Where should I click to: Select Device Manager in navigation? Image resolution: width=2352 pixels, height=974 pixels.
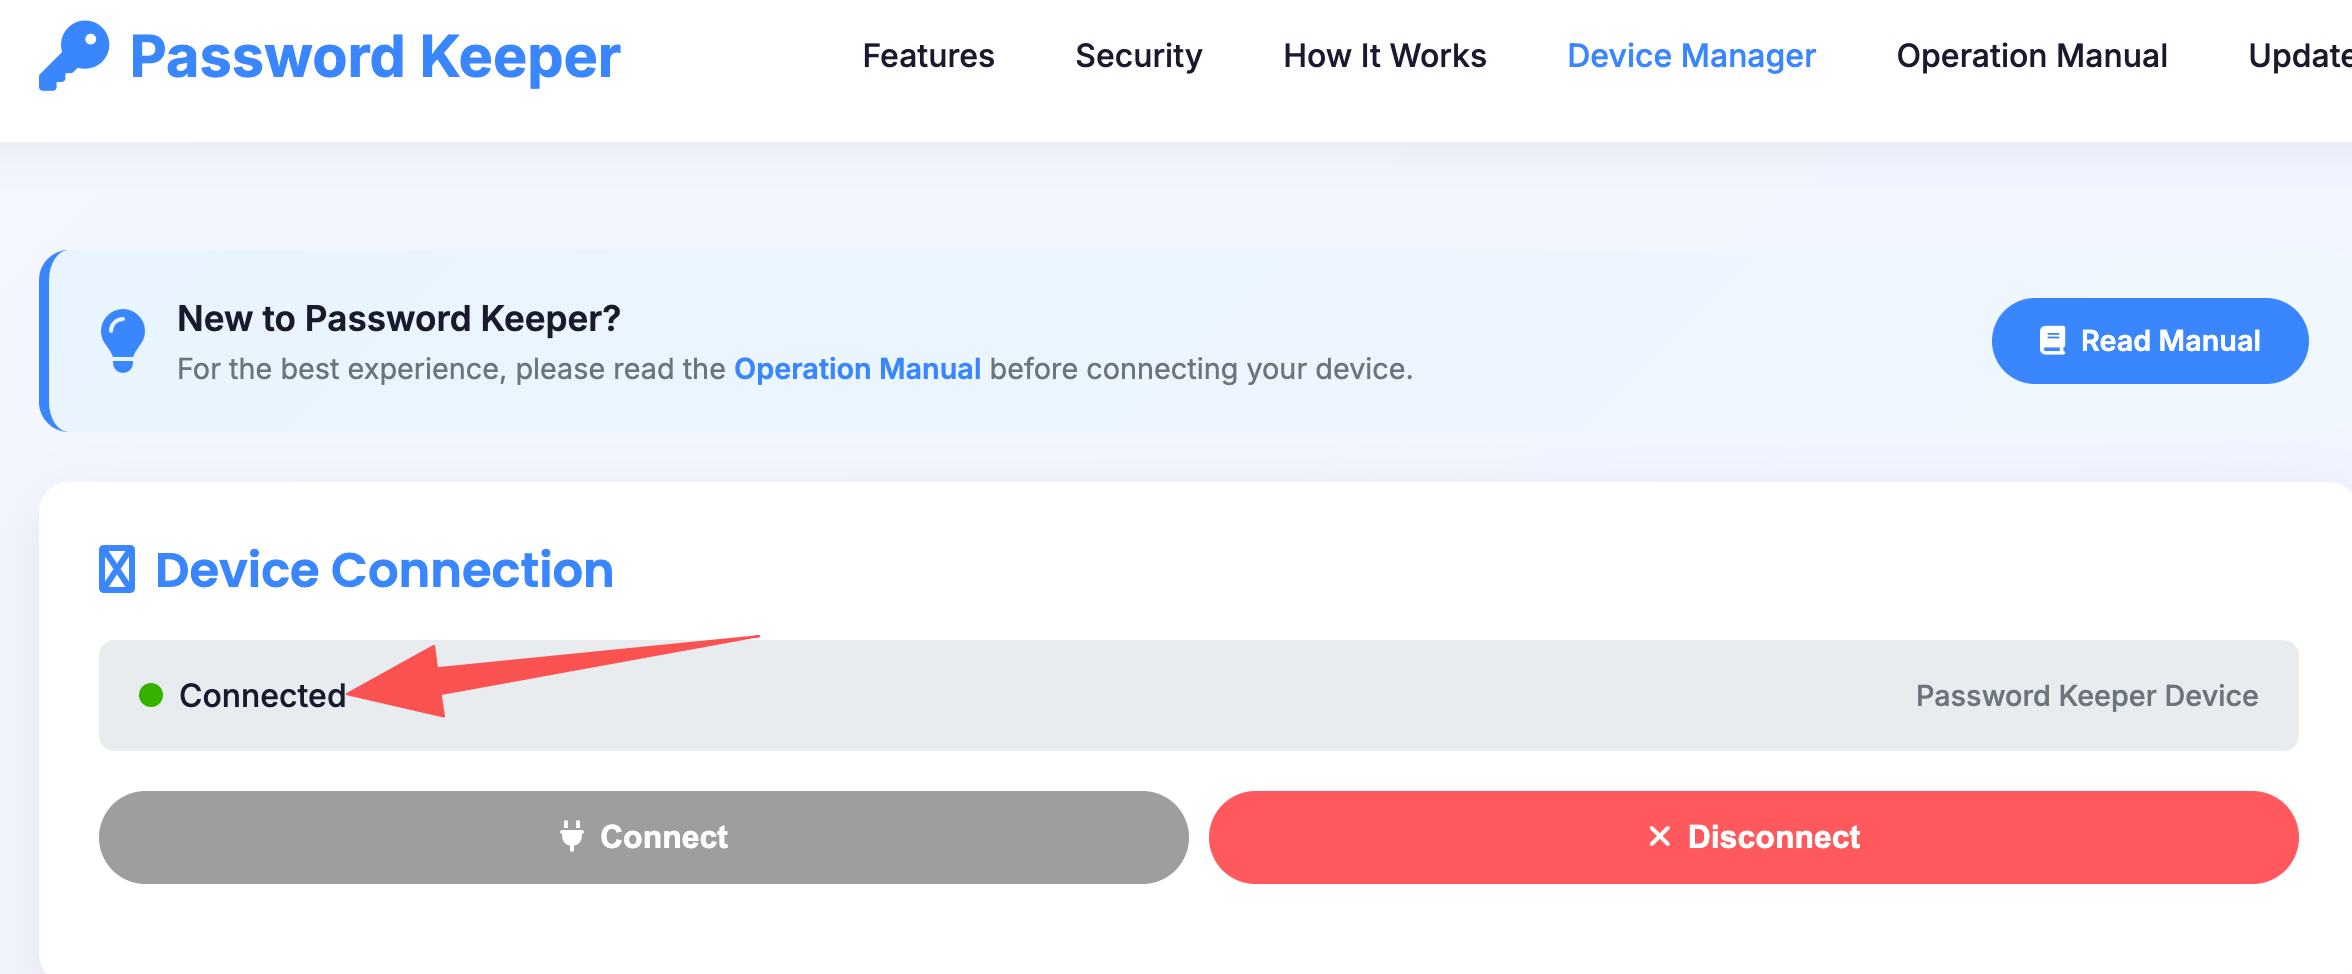(1691, 56)
